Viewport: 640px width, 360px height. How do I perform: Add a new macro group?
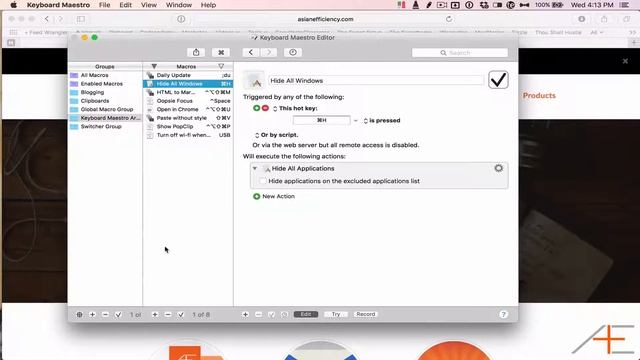[92, 315]
